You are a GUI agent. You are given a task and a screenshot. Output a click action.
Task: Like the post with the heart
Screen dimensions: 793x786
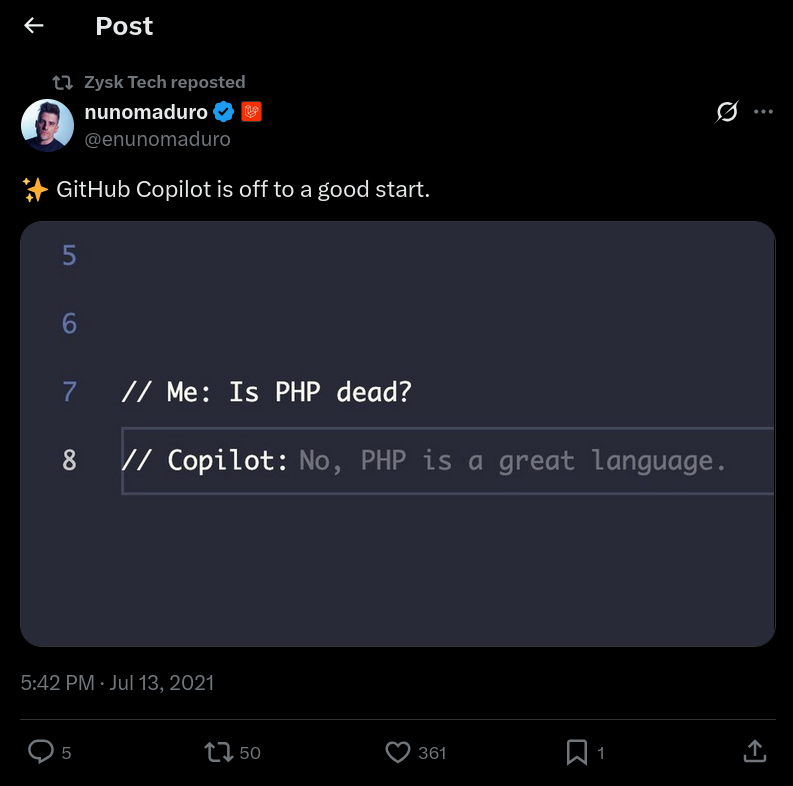coord(398,752)
